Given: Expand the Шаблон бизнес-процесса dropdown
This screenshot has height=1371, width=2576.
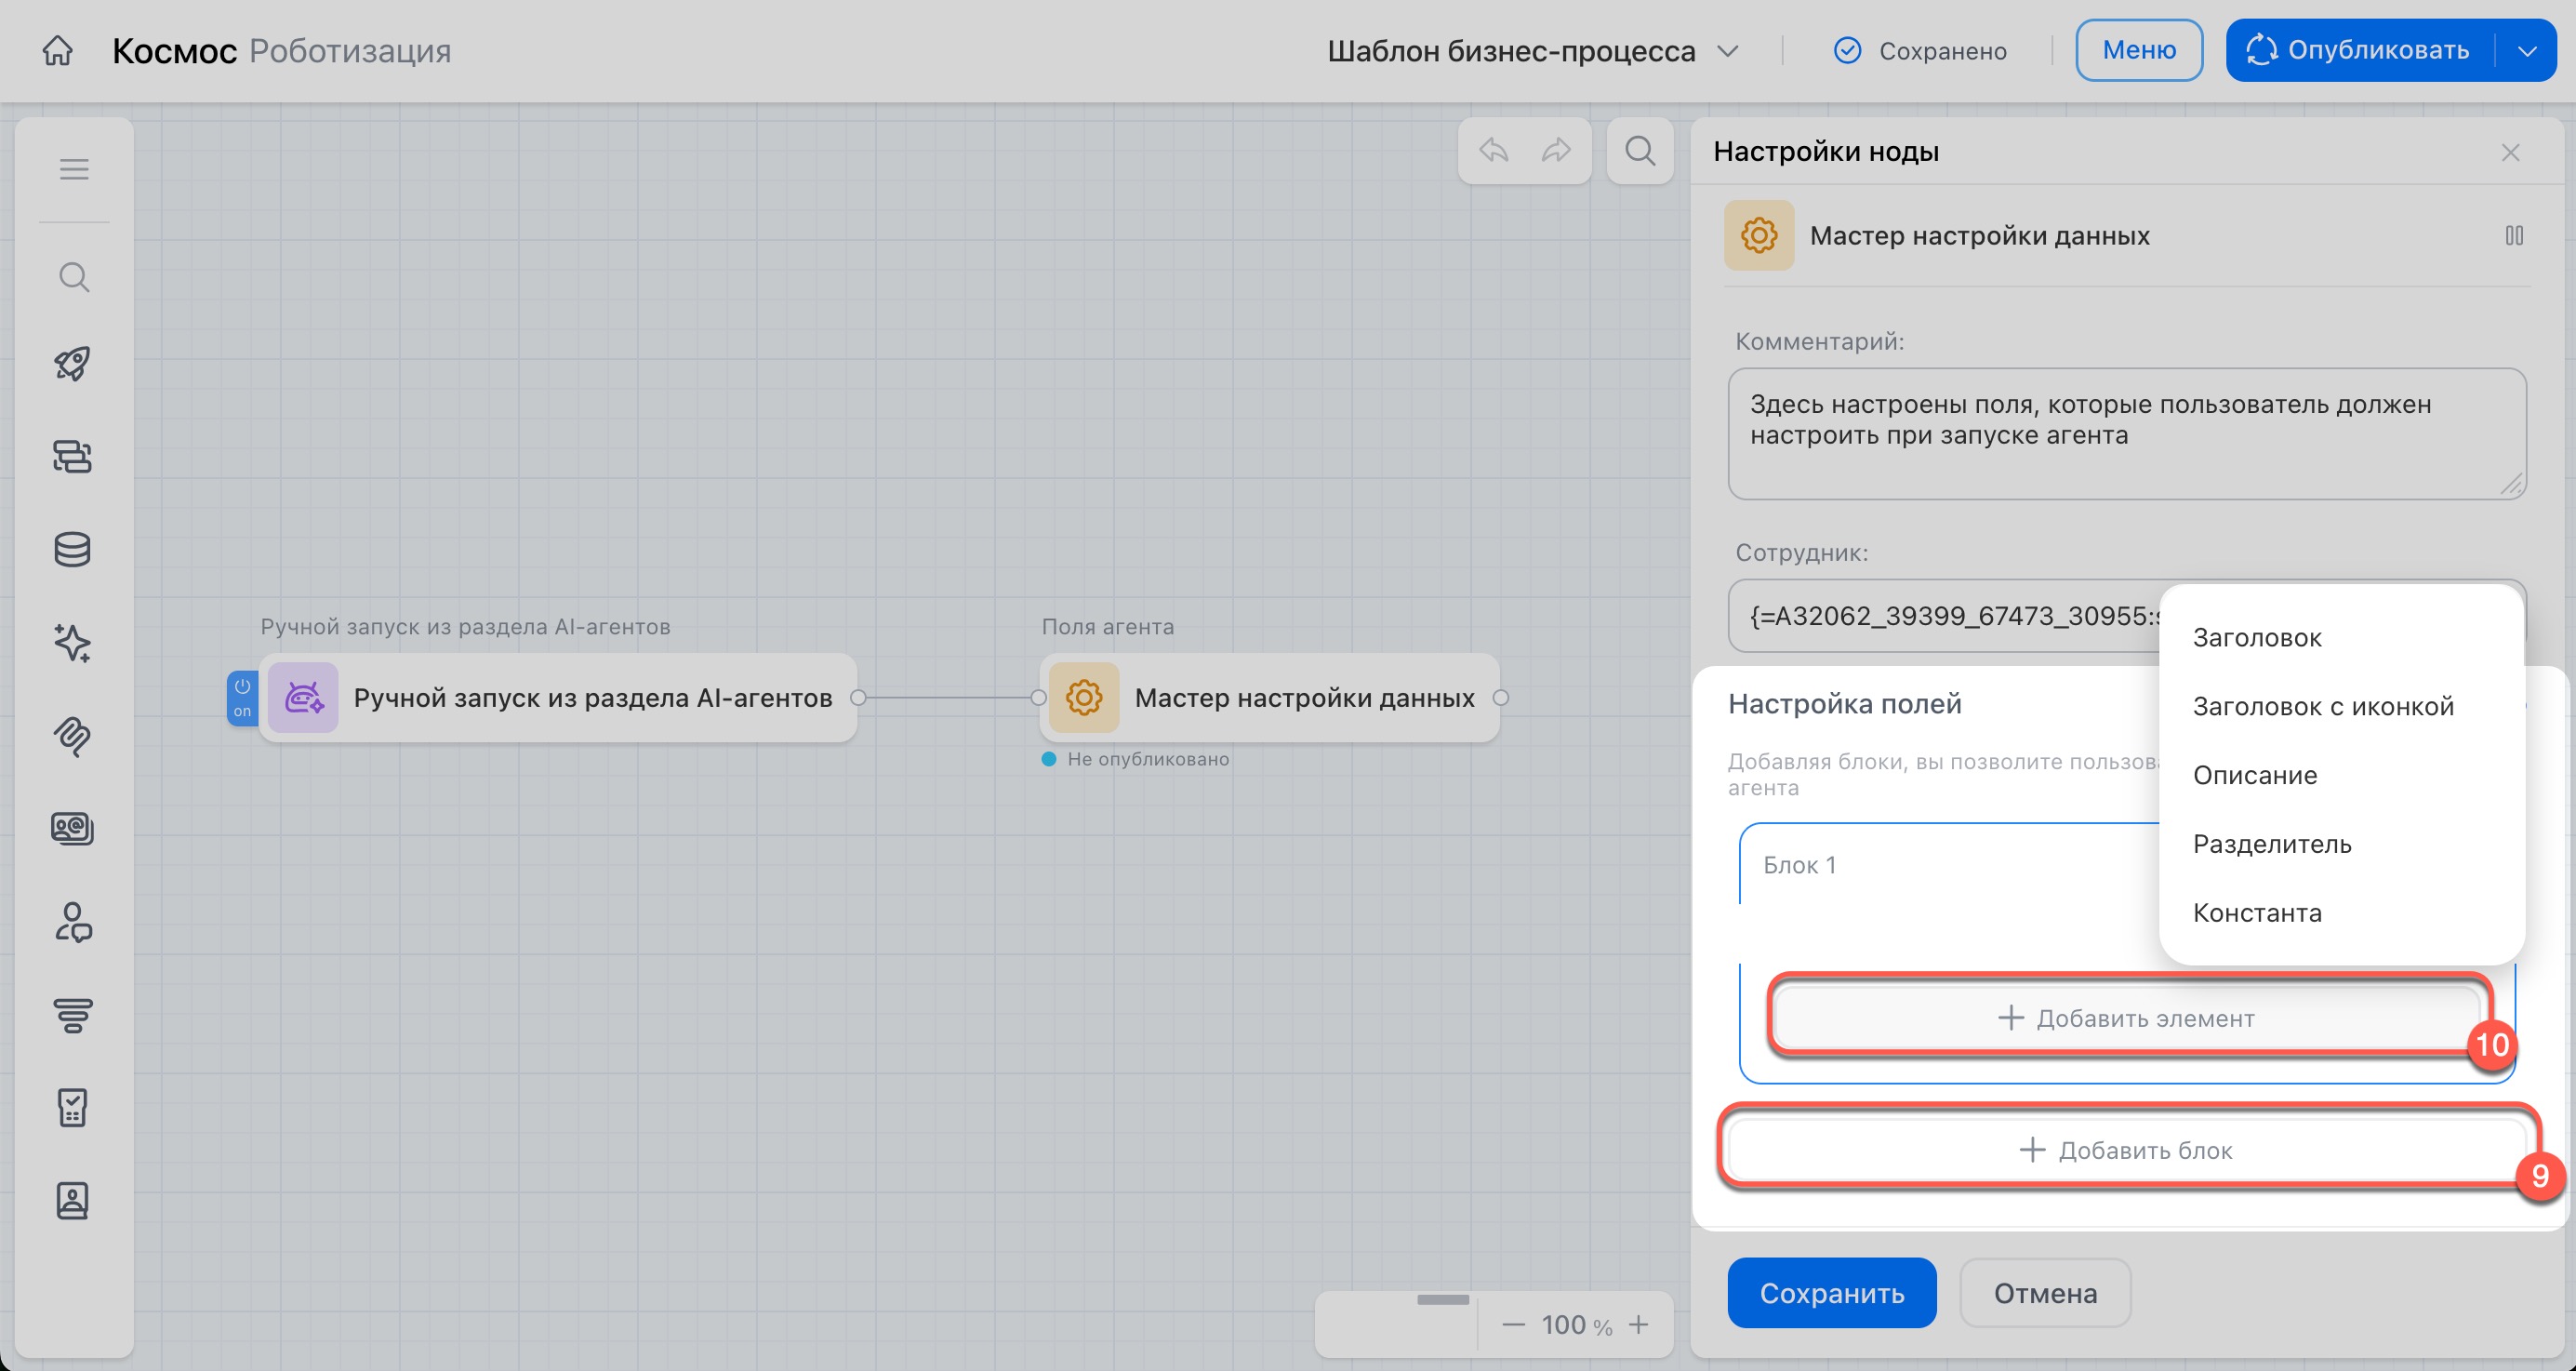Looking at the screenshot, I should (1728, 51).
